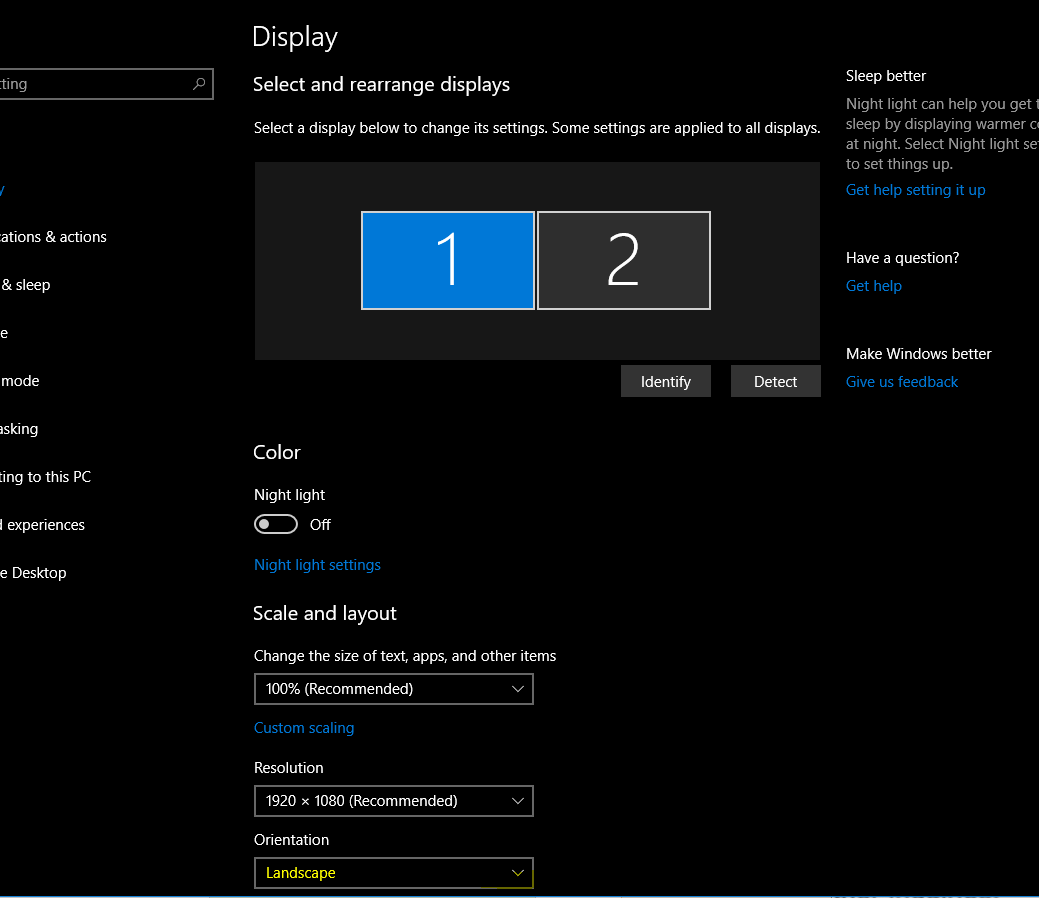Expand the Landscape orientation dropdown
This screenshot has height=898, width=1039.
tap(393, 873)
